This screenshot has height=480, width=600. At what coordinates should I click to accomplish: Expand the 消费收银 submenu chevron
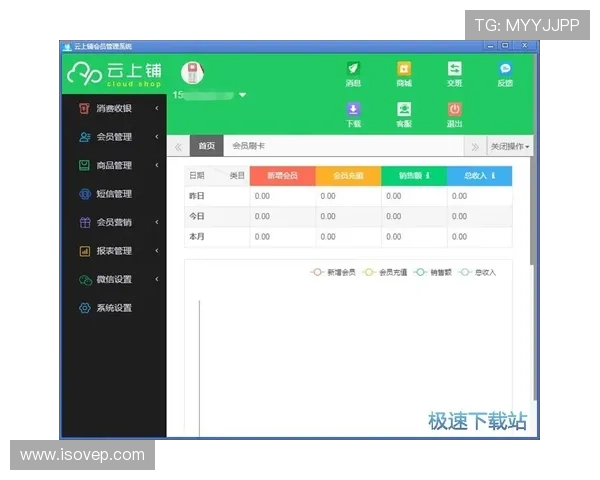tap(157, 108)
